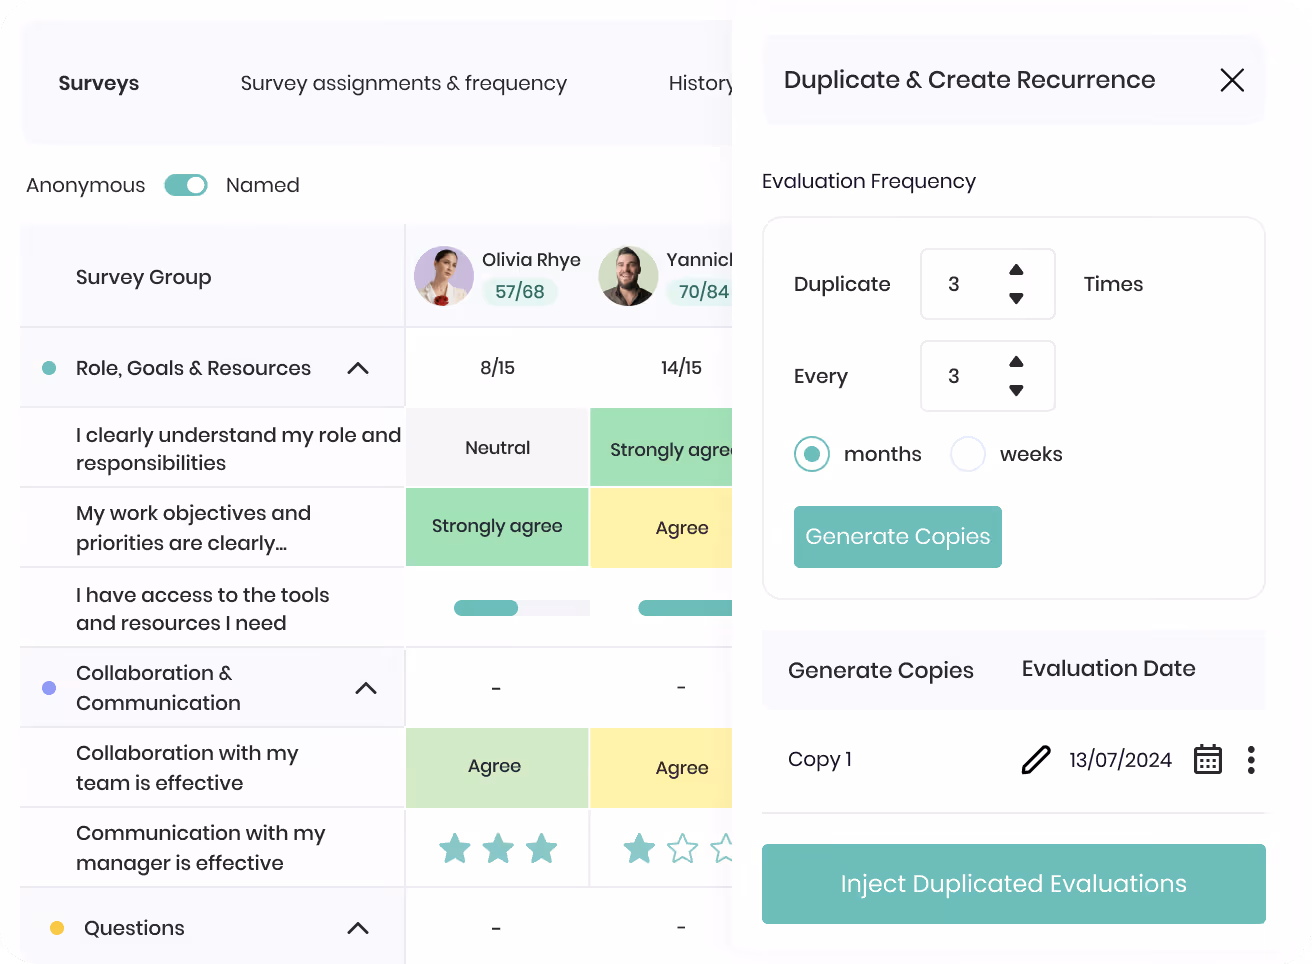1312x964 pixels.
Task: Click Yannick's tools and resources progress bar
Action: coord(685,608)
